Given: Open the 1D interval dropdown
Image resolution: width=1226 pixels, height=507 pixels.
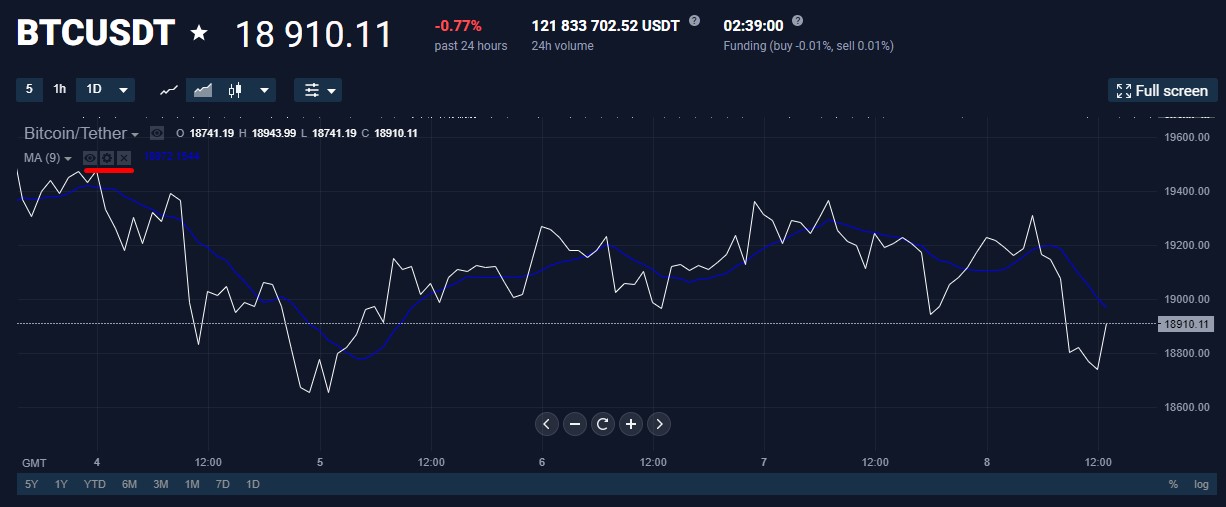Looking at the screenshot, I should point(106,90).
